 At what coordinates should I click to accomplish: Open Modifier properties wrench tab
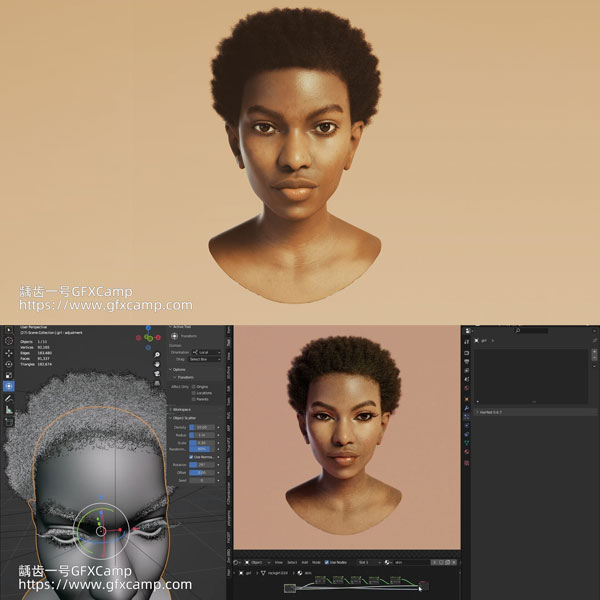point(466,409)
